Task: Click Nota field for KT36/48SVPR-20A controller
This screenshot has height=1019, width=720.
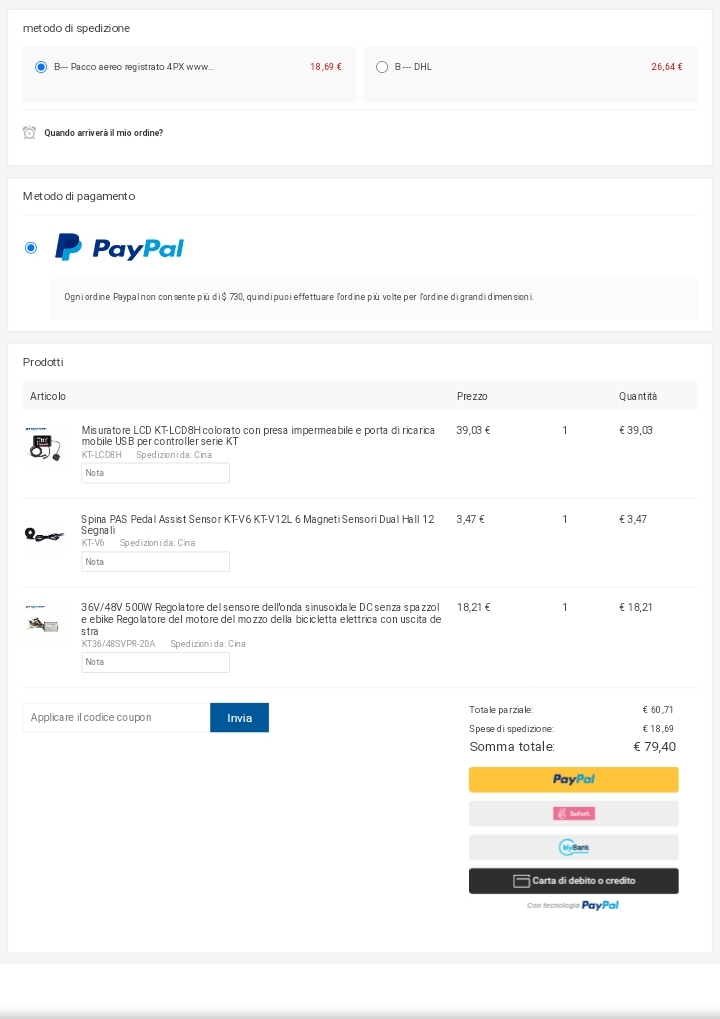Action: pyautogui.click(x=155, y=662)
